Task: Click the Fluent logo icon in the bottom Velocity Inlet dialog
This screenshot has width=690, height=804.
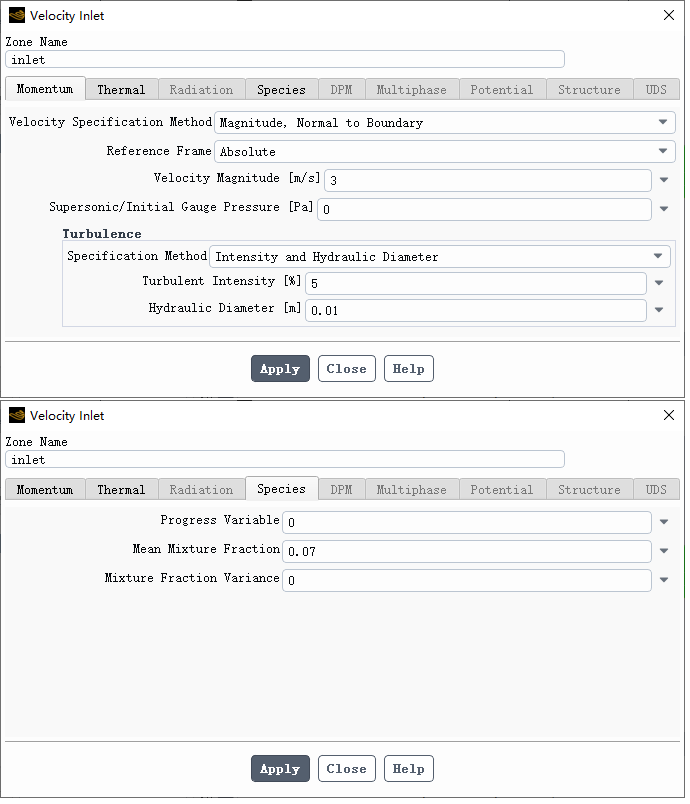Action: pos(17,415)
